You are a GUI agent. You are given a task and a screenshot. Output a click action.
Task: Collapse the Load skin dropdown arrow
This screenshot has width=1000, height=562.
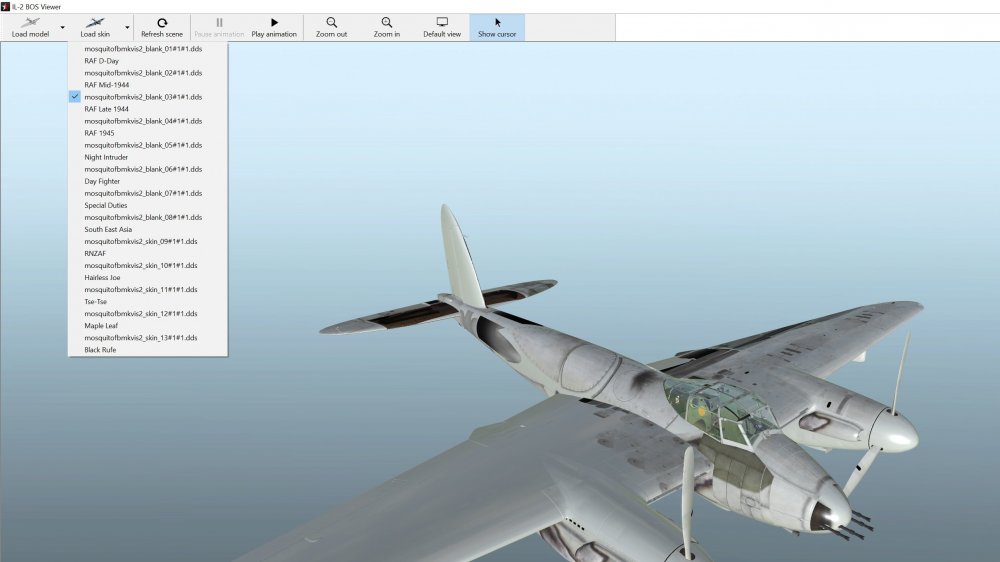coord(127,28)
